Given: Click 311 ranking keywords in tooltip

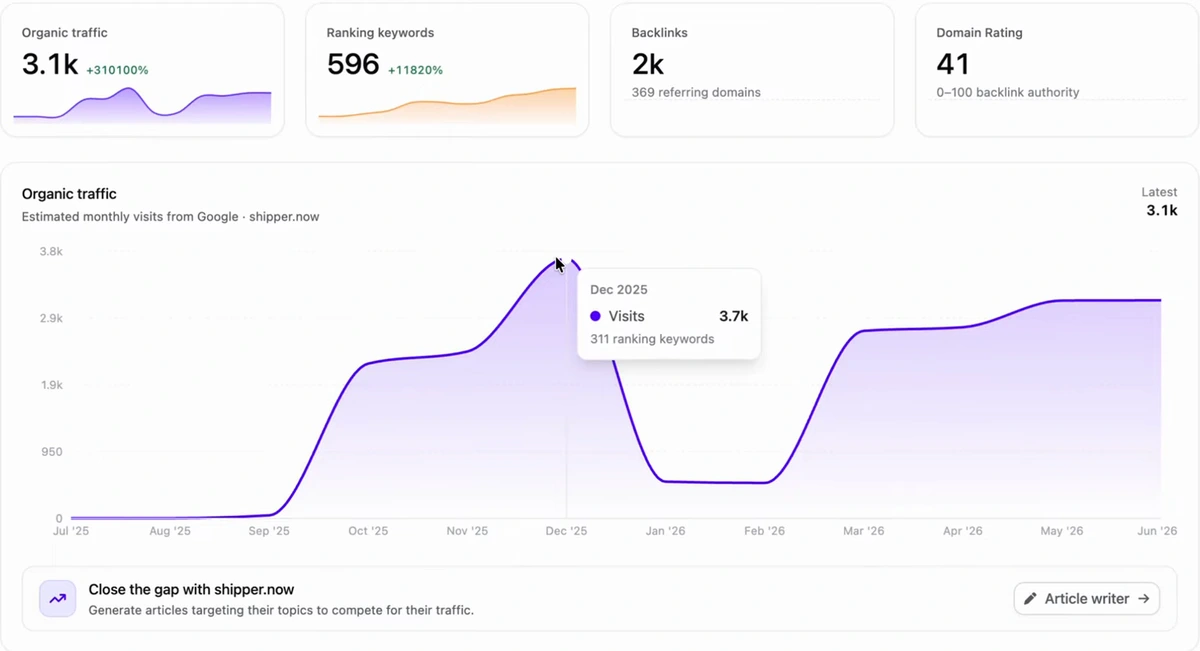Looking at the screenshot, I should [652, 339].
